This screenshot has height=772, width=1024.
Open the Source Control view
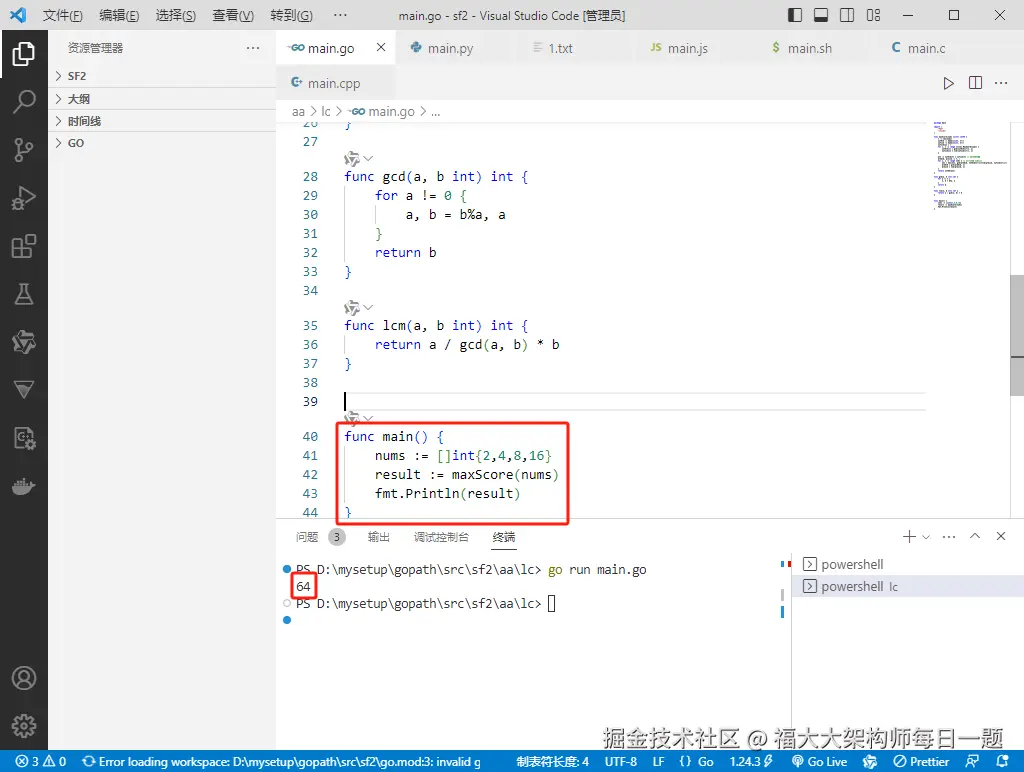pos(24,150)
